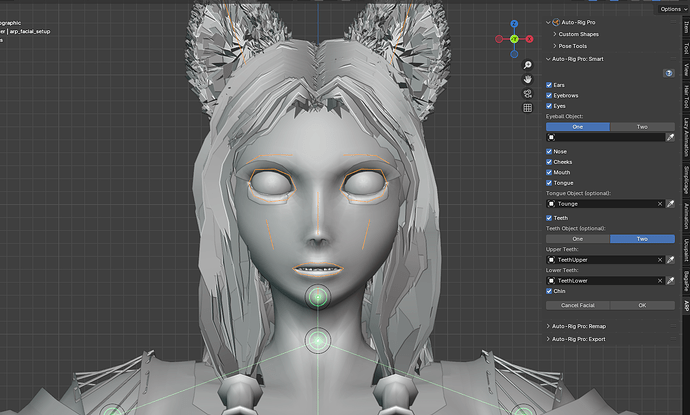Expand the Auto-Rig Pro: Remap panel

tap(548, 326)
